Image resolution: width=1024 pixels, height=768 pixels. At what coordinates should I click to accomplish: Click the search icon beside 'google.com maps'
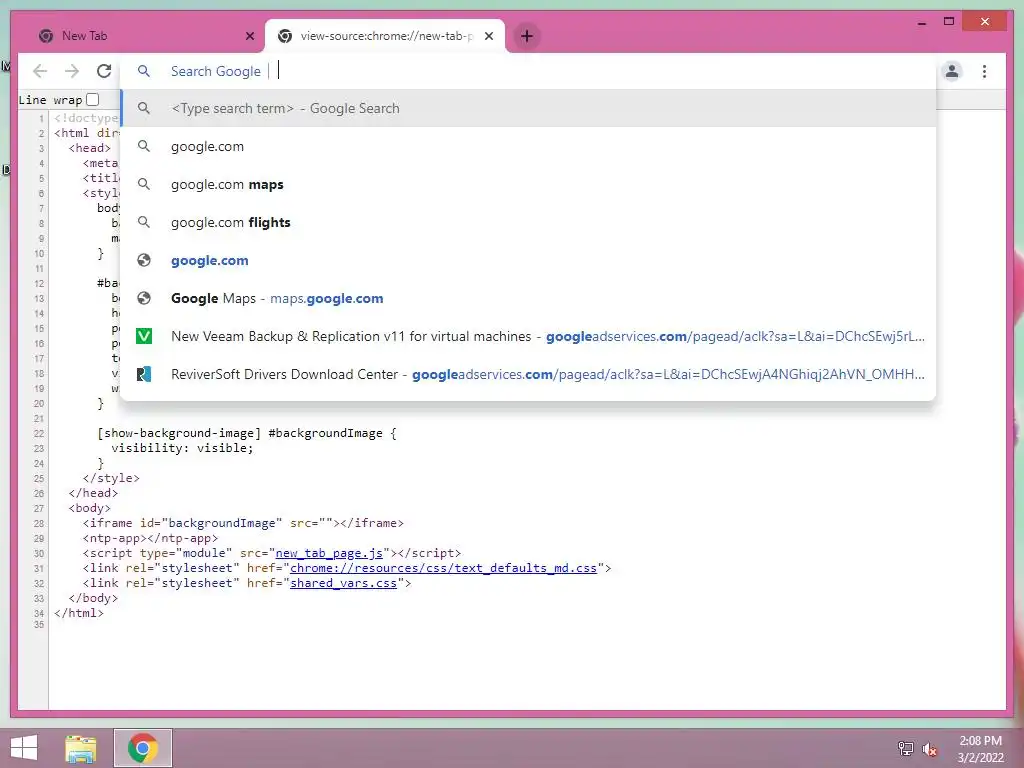click(144, 184)
